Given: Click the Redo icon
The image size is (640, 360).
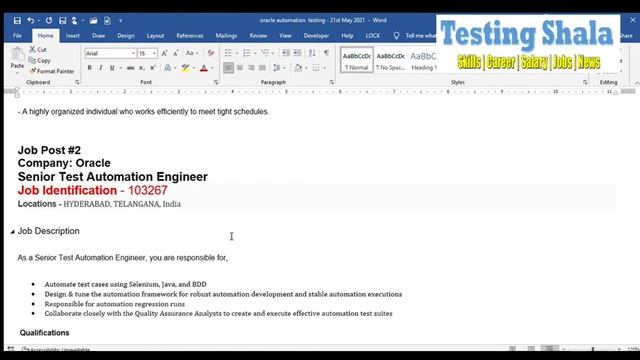Looking at the screenshot, I should [49, 20].
